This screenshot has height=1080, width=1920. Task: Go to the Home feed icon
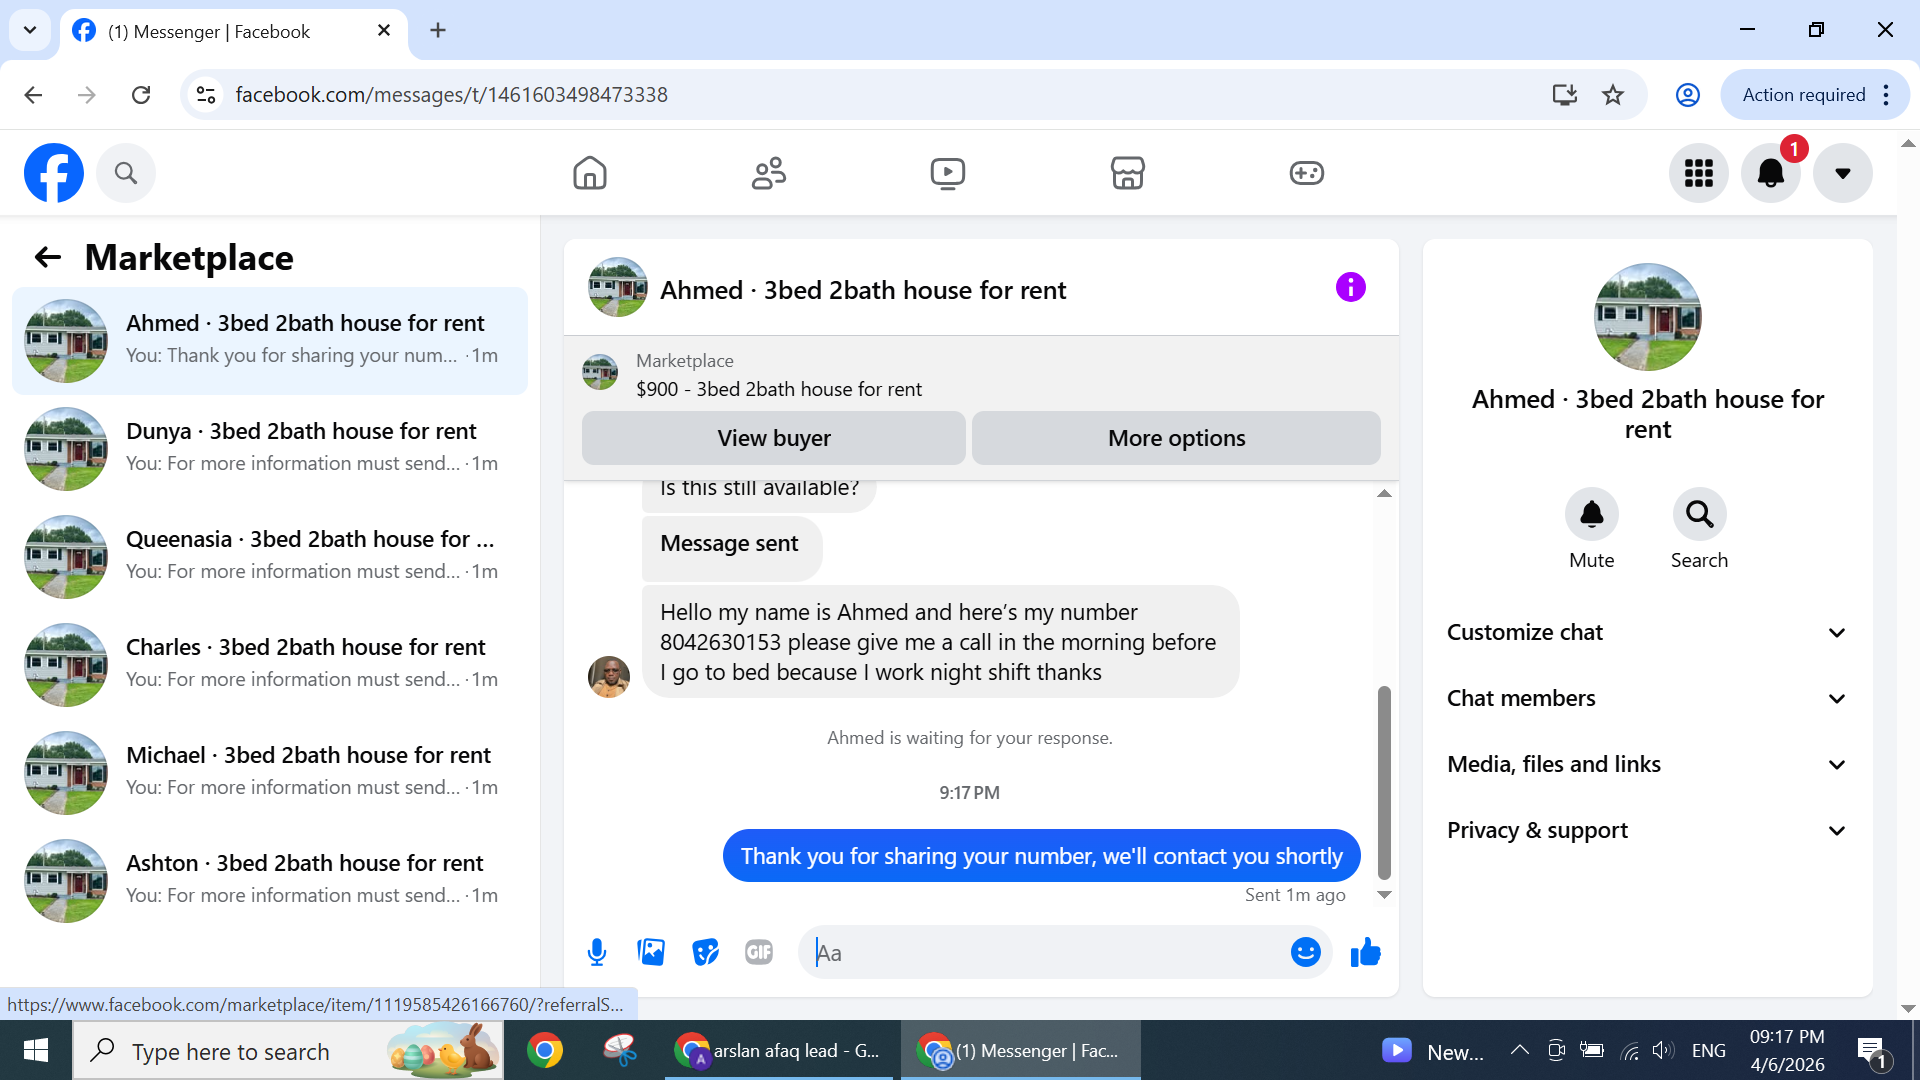[590, 173]
